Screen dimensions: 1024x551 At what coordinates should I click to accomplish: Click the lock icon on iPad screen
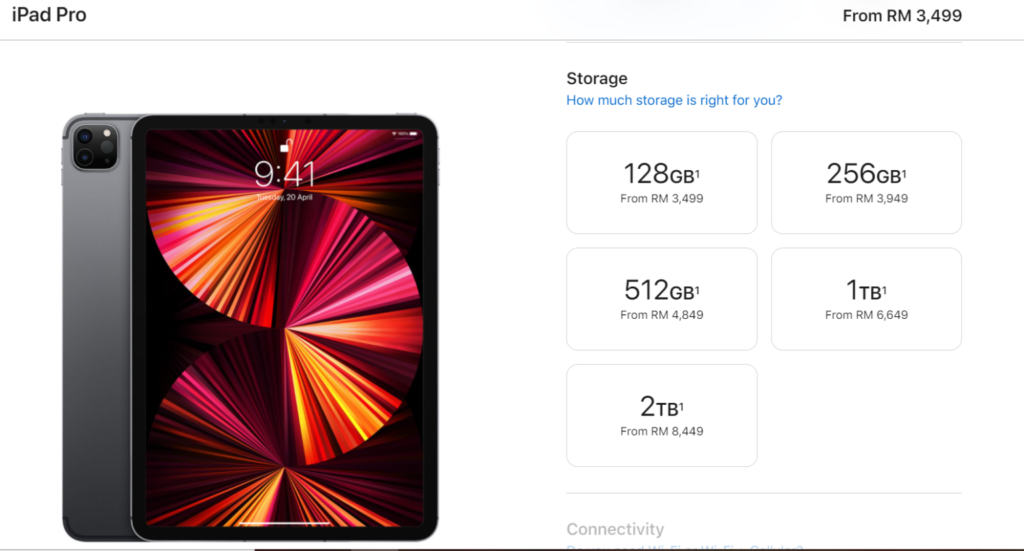tap(285, 146)
